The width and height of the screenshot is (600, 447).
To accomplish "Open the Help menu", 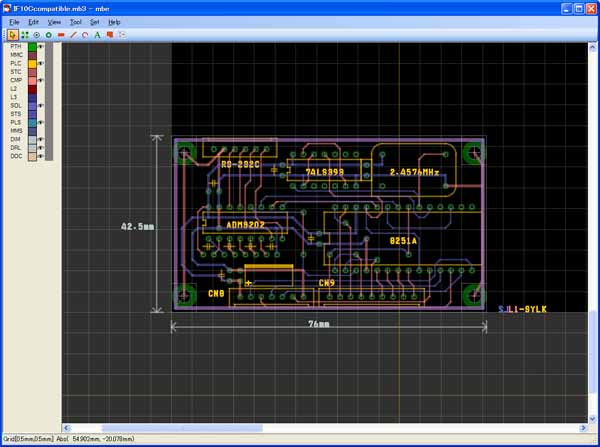I will [114, 22].
